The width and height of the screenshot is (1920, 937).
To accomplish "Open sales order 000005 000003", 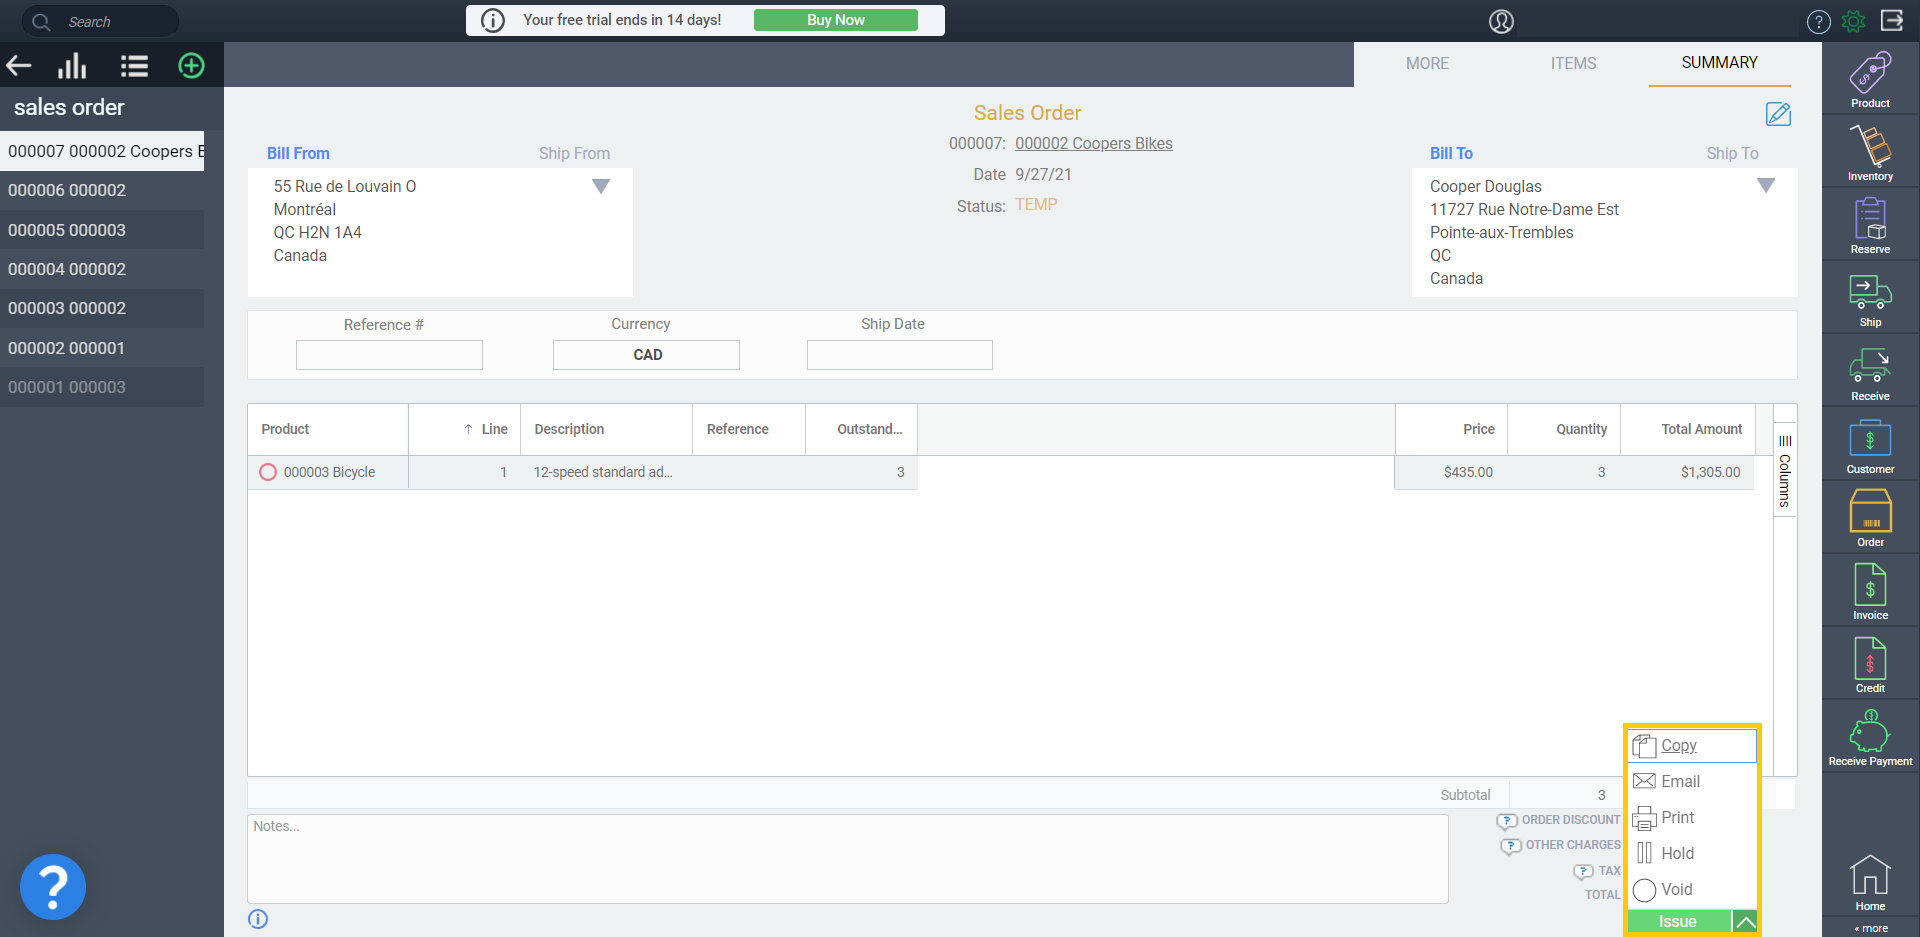I will coord(102,230).
